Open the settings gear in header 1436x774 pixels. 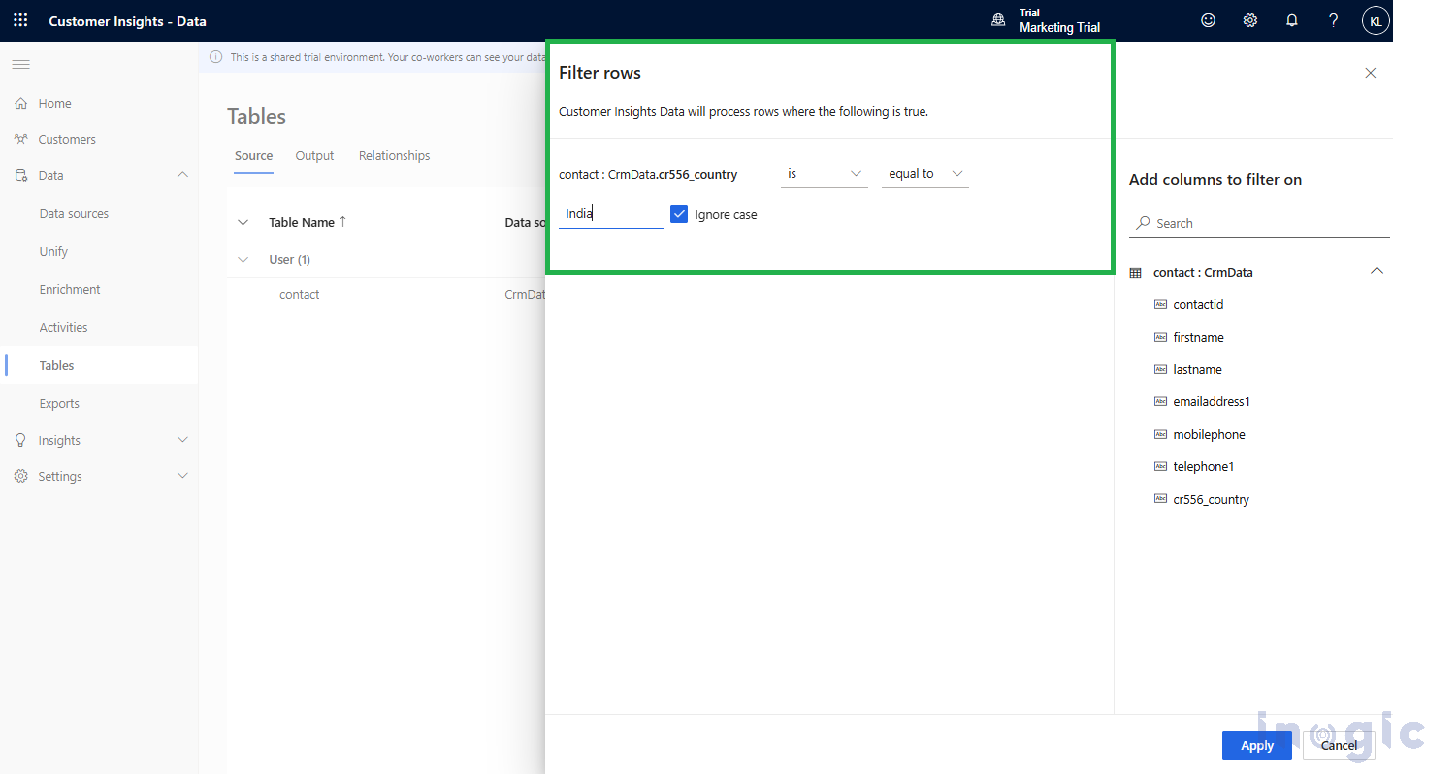[x=1250, y=20]
